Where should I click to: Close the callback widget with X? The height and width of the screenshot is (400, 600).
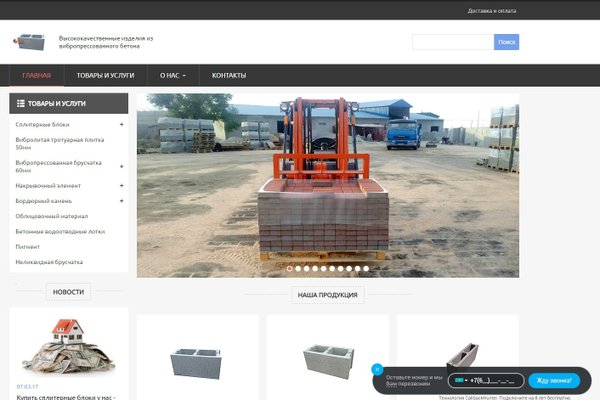[378, 369]
